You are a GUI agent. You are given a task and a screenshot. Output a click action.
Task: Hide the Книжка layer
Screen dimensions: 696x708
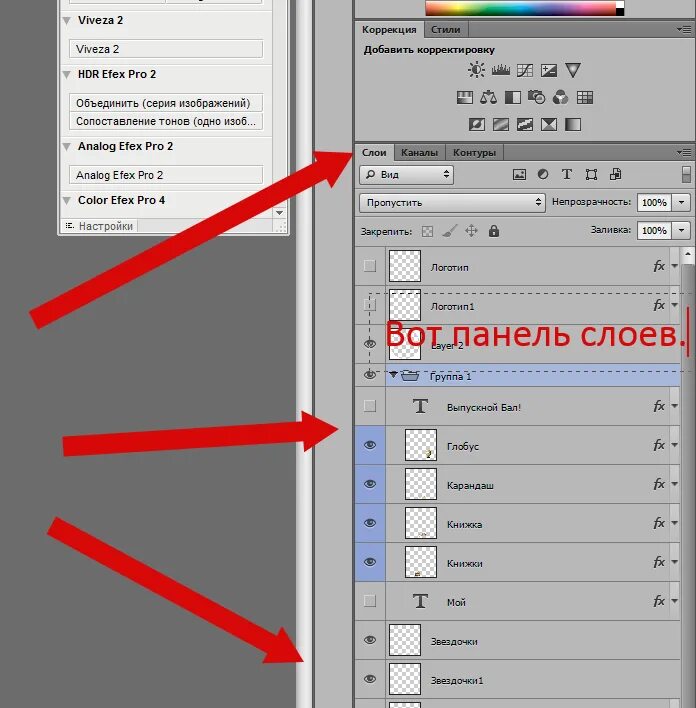[x=370, y=523]
